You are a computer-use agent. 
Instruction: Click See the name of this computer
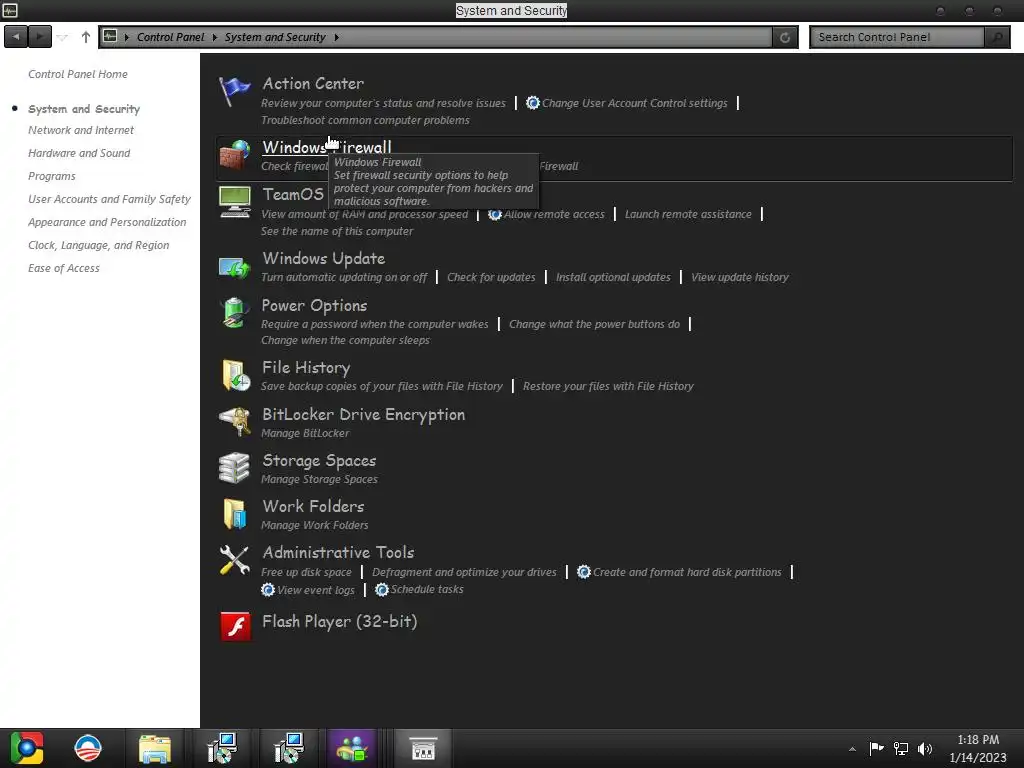tap(337, 231)
